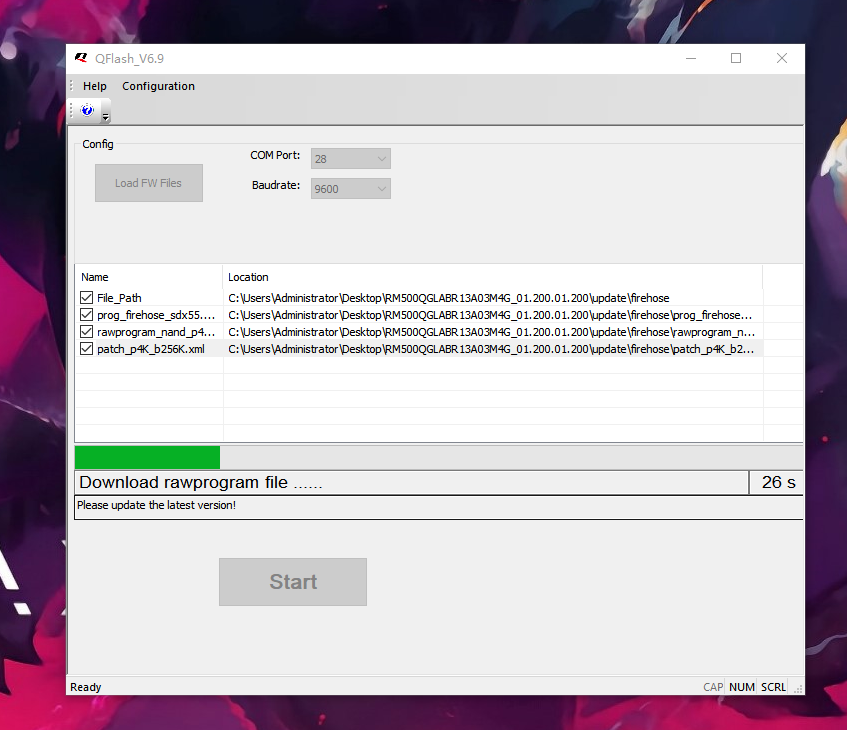Select the rawprogram_nand_p4 file name
Viewport: 847px width, 730px height.
pyautogui.click(x=156, y=332)
